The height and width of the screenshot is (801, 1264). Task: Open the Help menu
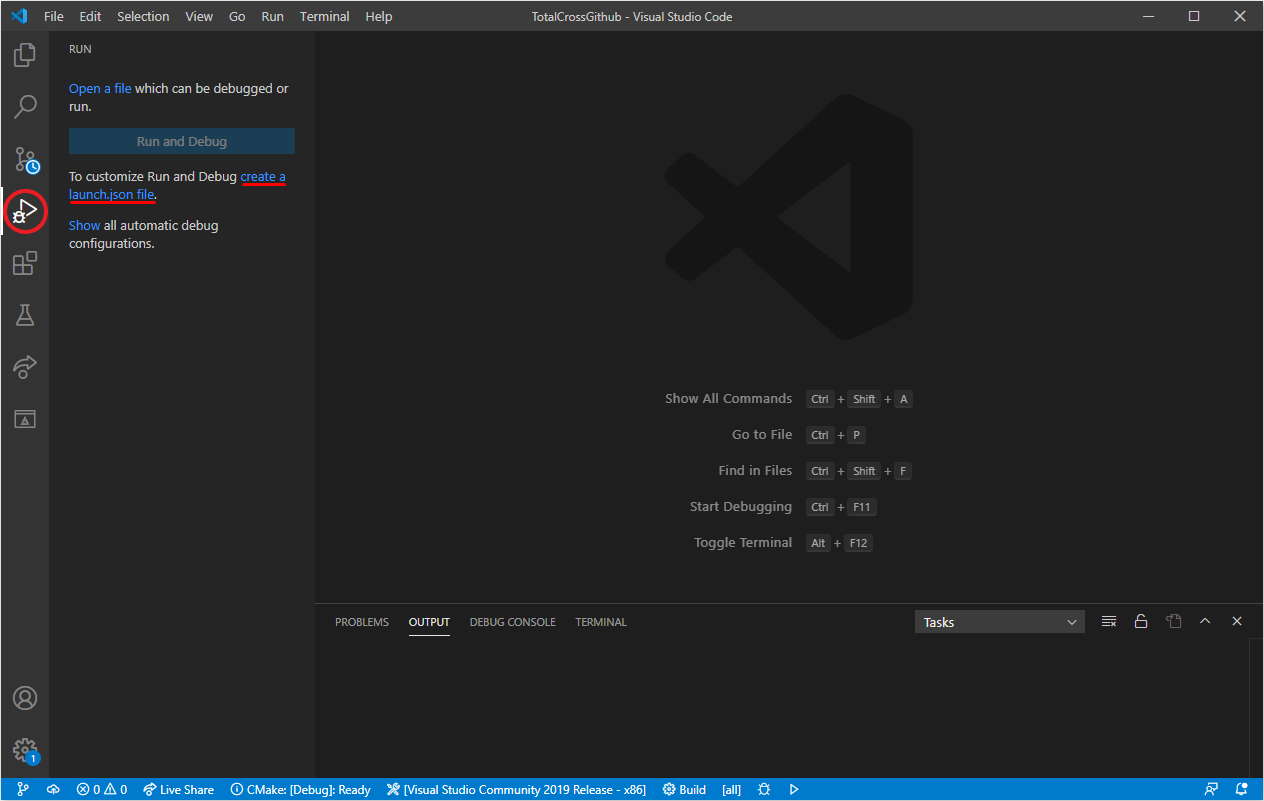pyautogui.click(x=379, y=16)
